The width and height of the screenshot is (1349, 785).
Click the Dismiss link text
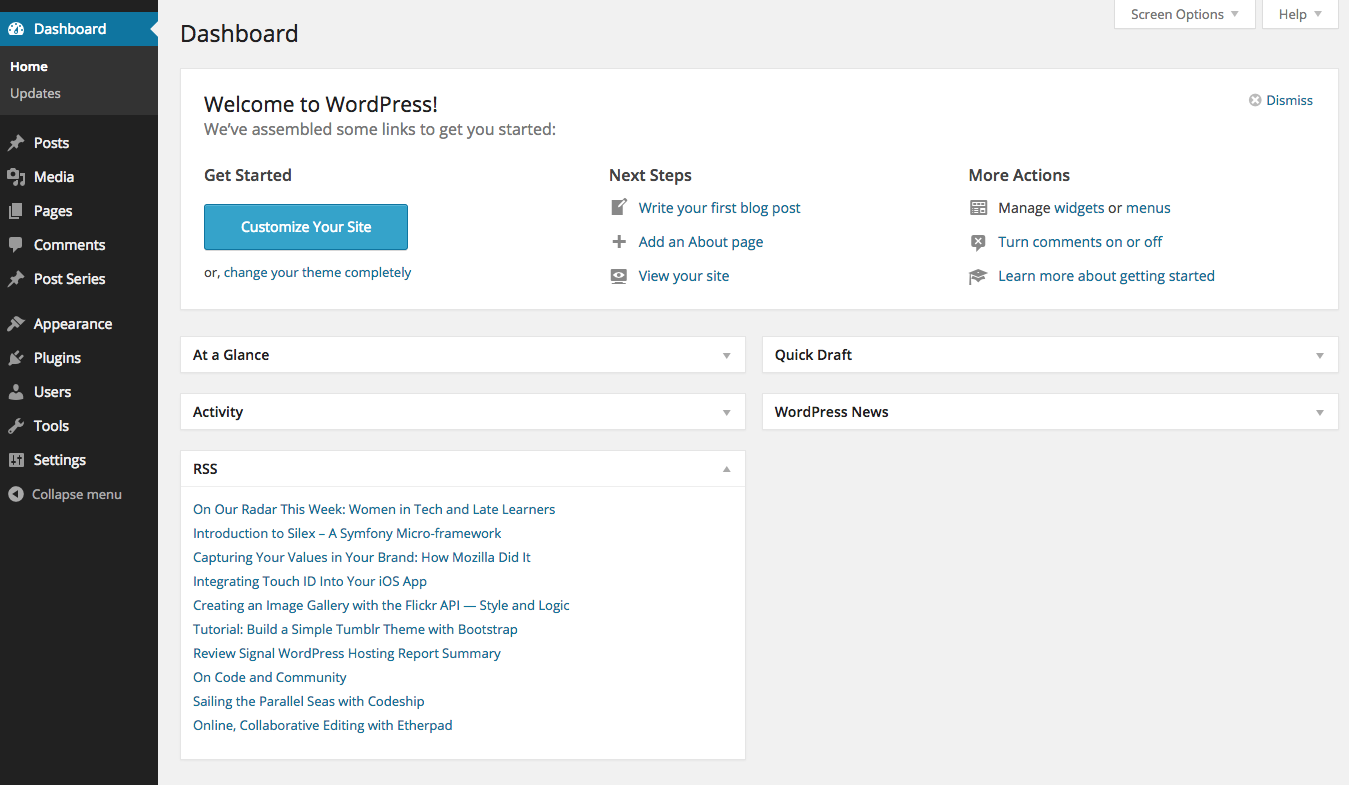(1290, 100)
